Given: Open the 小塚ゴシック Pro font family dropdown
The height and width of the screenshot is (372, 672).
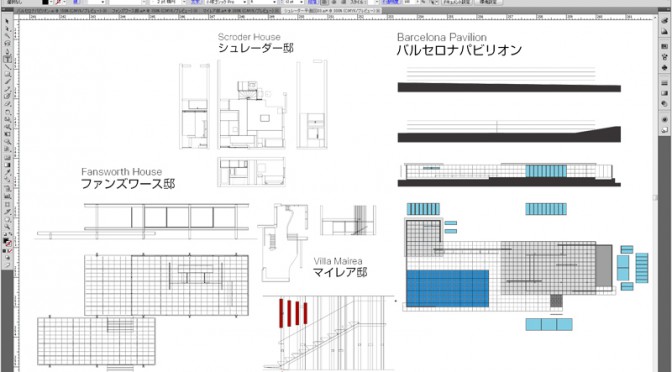Looking at the screenshot, I should pyautogui.click(x=245, y=2).
